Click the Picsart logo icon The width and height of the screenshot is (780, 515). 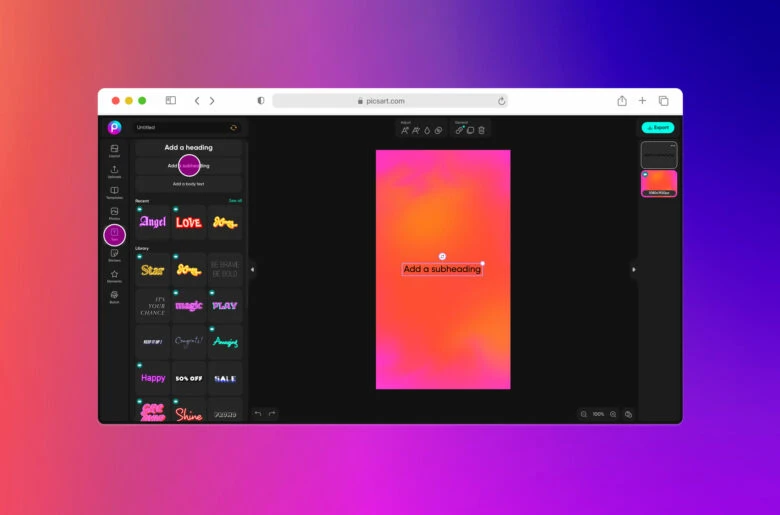(x=114, y=128)
